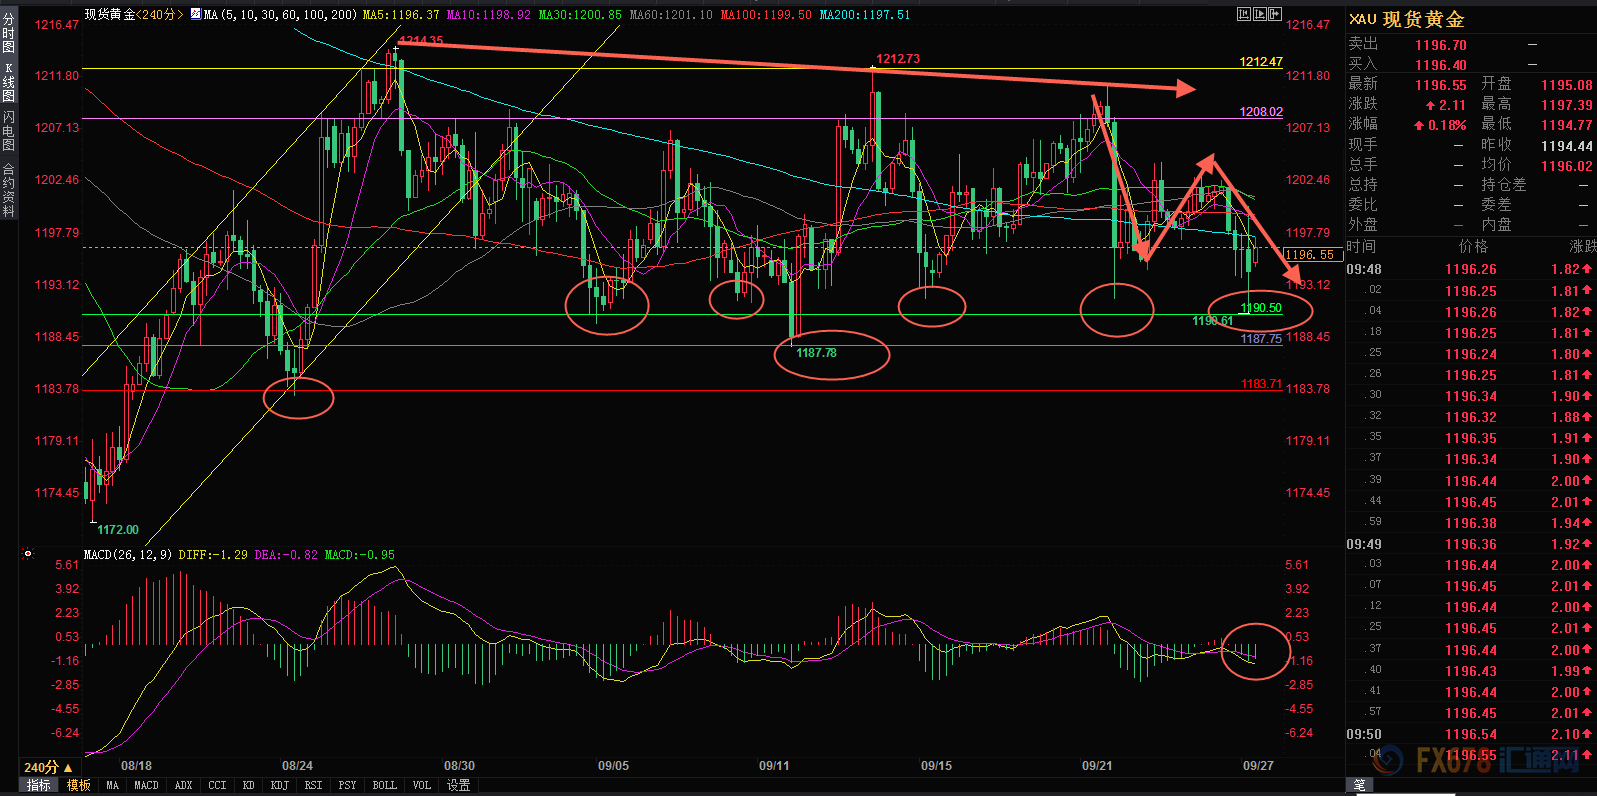Click the 1208.02 purple price line label
This screenshot has width=1597, height=796.
pyautogui.click(x=1261, y=112)
